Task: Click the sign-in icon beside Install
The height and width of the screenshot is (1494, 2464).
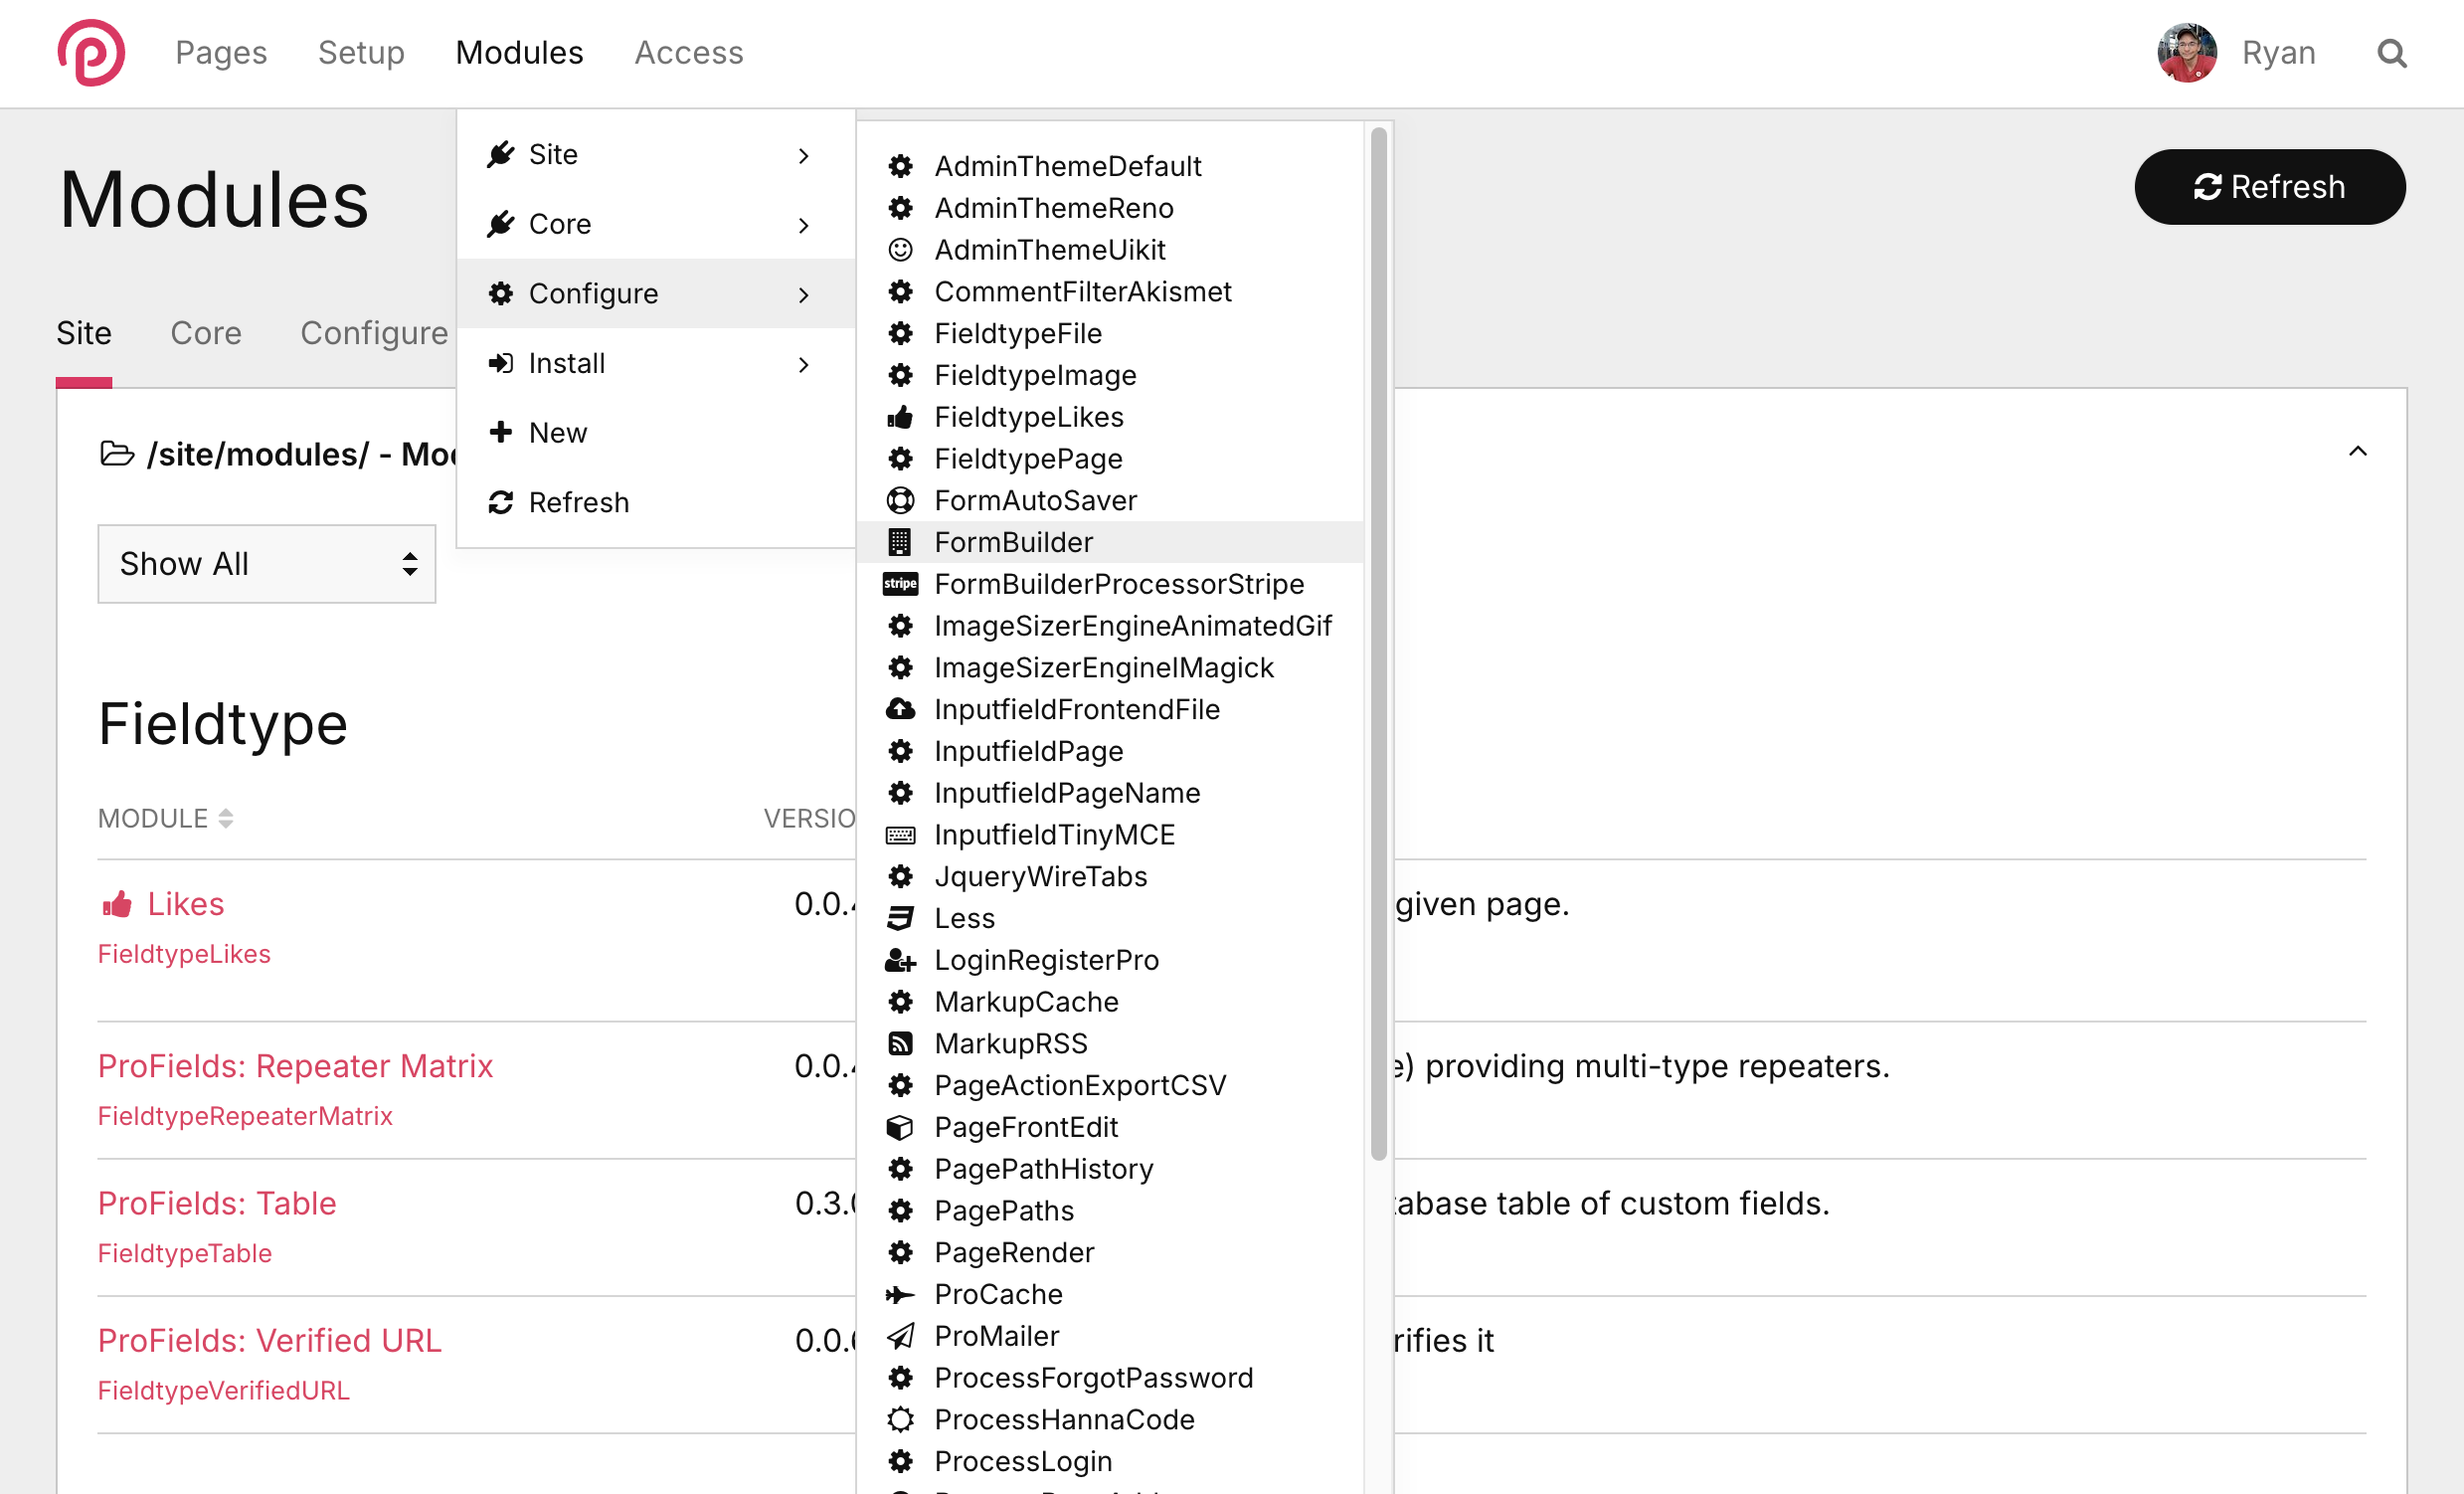Action: (500, 363)
